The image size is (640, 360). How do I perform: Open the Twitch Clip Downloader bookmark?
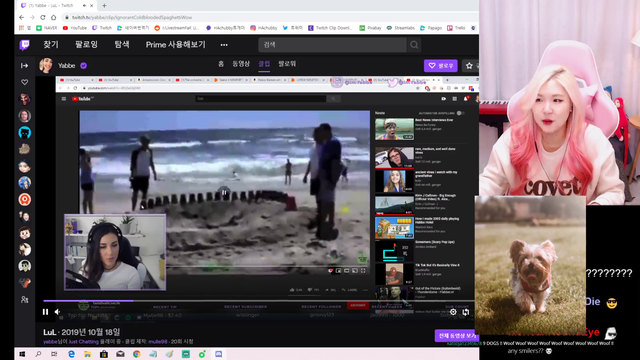[x=330, y=28]
